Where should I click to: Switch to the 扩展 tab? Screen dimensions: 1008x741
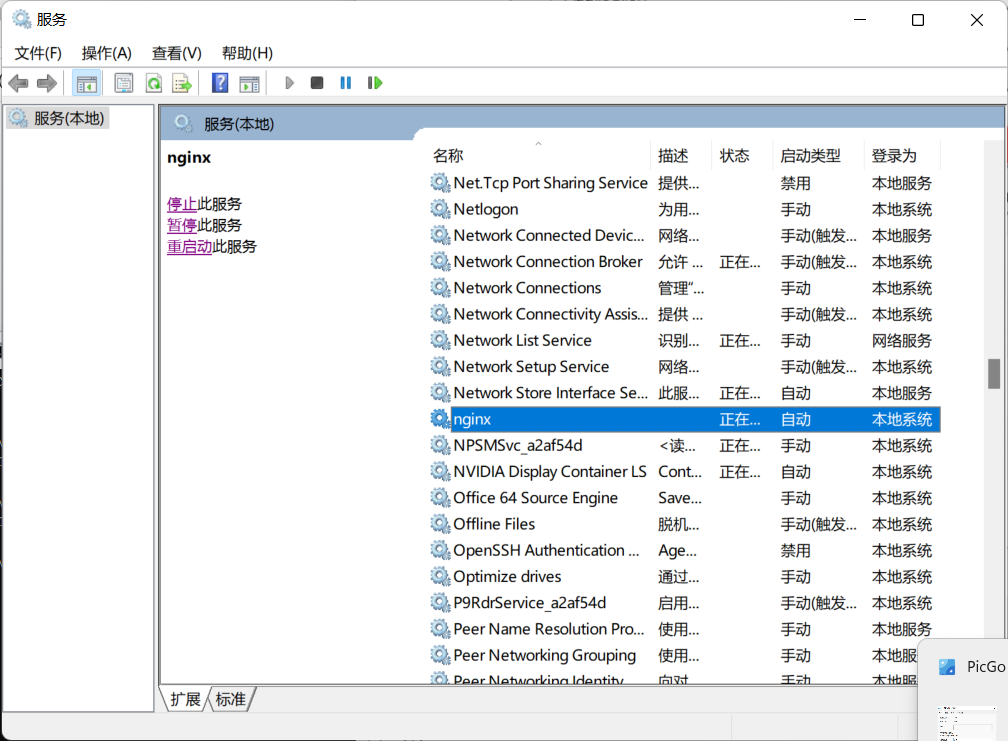click(185, 699)
